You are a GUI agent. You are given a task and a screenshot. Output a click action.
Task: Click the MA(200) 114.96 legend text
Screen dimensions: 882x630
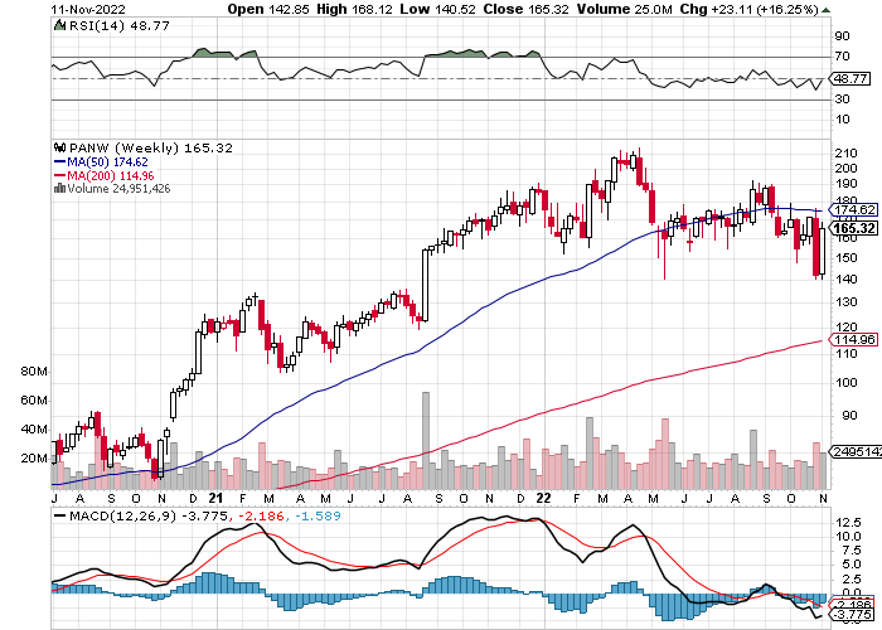(x=113, y=174)
